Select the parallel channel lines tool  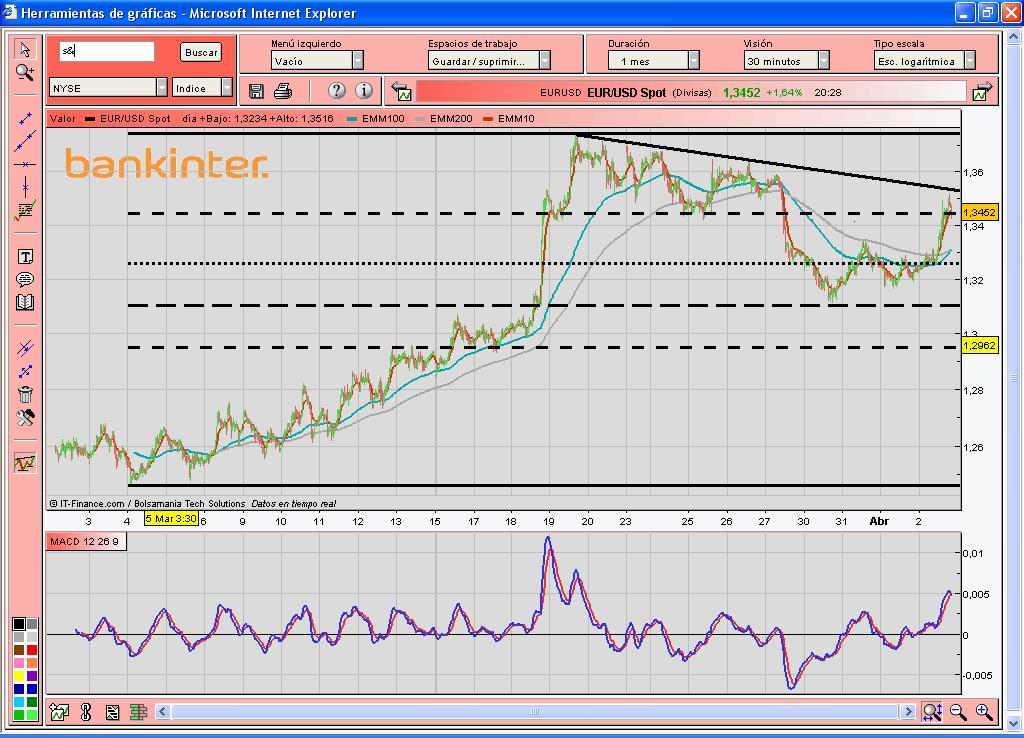[x=25, y=348]
